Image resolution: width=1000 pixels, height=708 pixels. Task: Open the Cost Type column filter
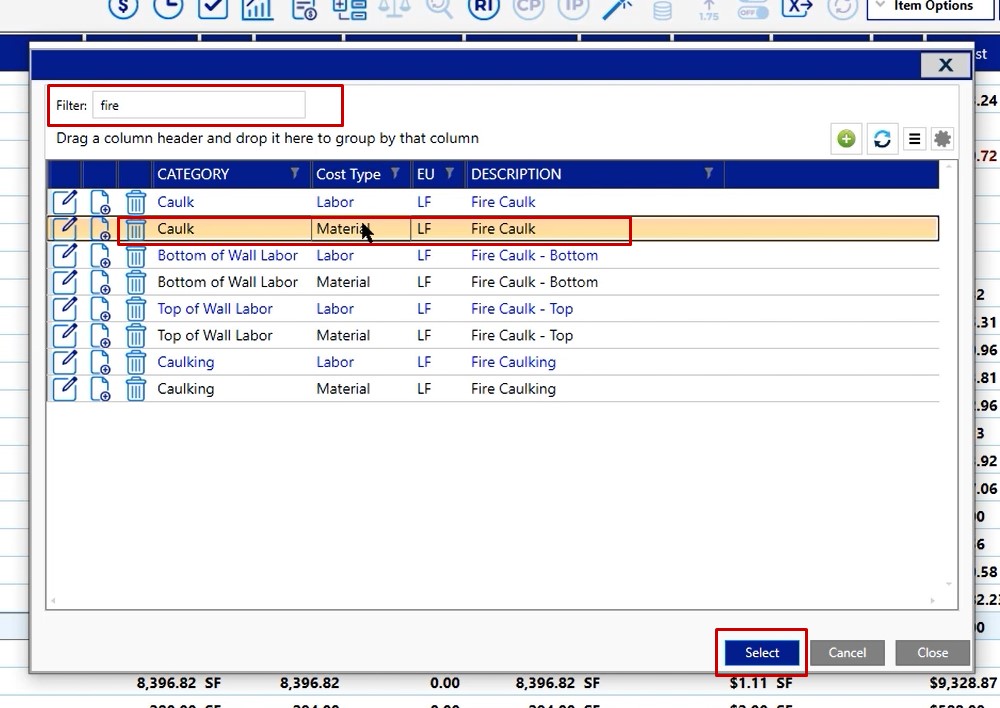pyautogui.click(x=394, y=174)
